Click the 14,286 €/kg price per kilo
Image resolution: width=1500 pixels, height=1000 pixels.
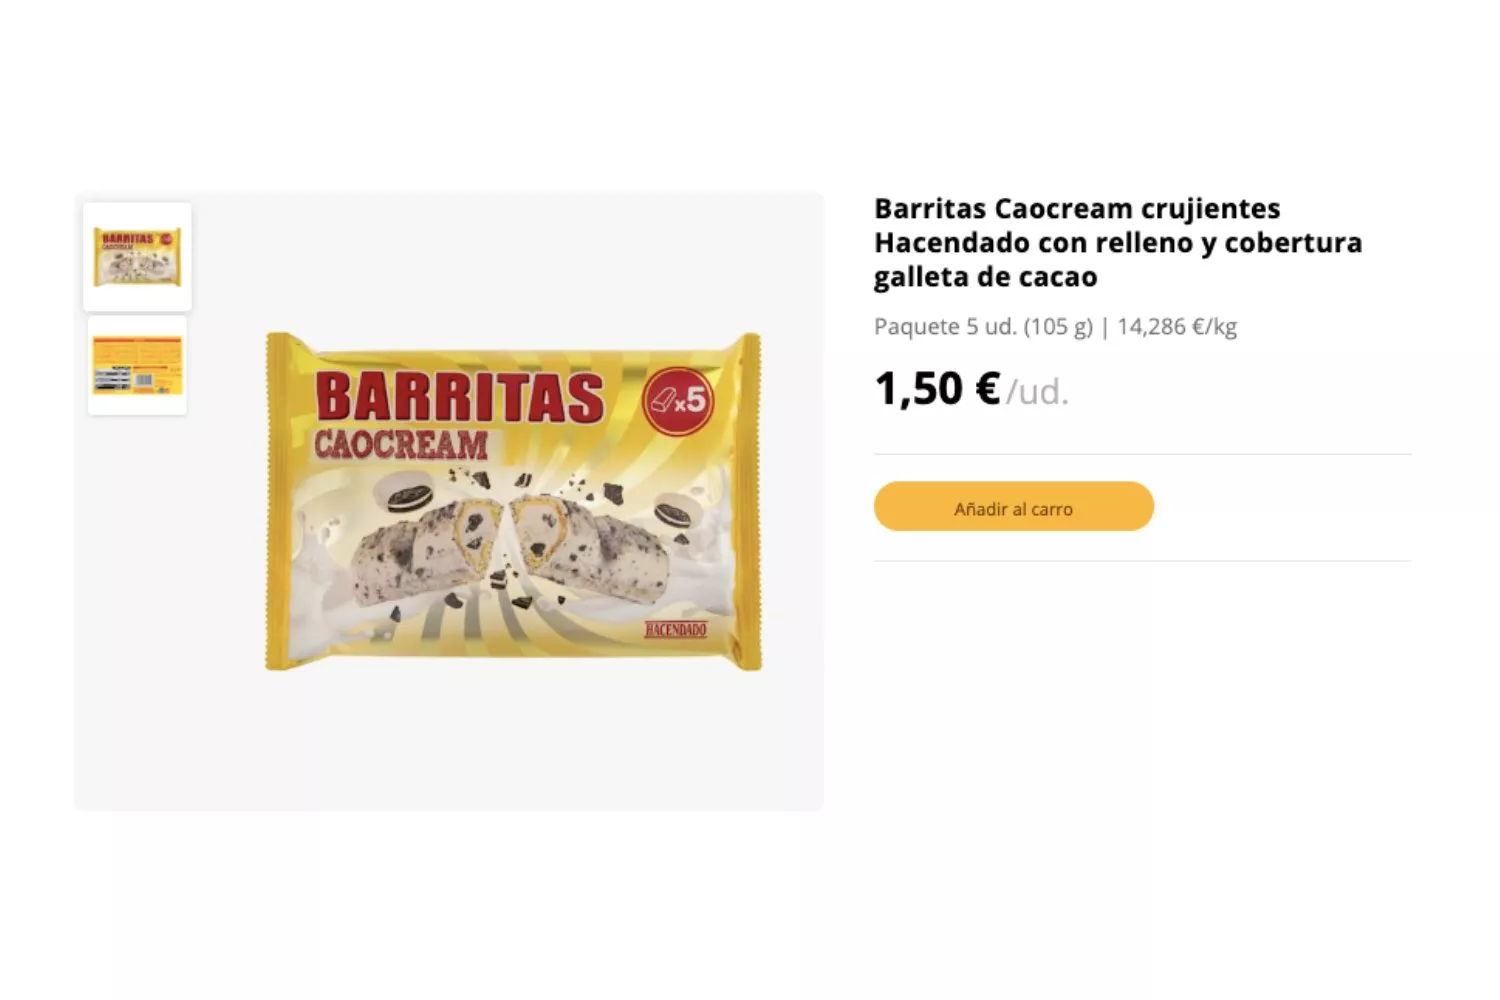pyautogui.click(x=1177, y=327)
